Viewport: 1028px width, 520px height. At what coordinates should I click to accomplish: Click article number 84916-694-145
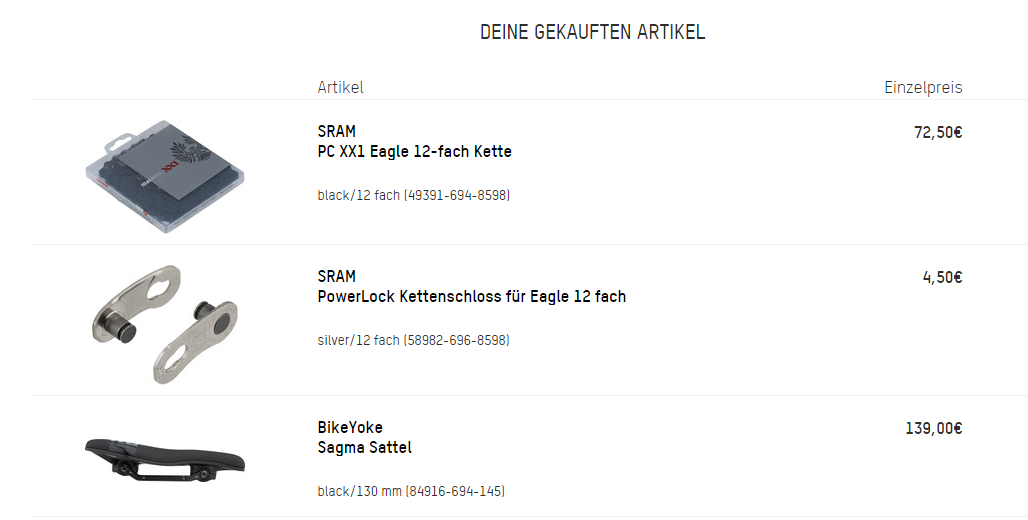[455, 492]
